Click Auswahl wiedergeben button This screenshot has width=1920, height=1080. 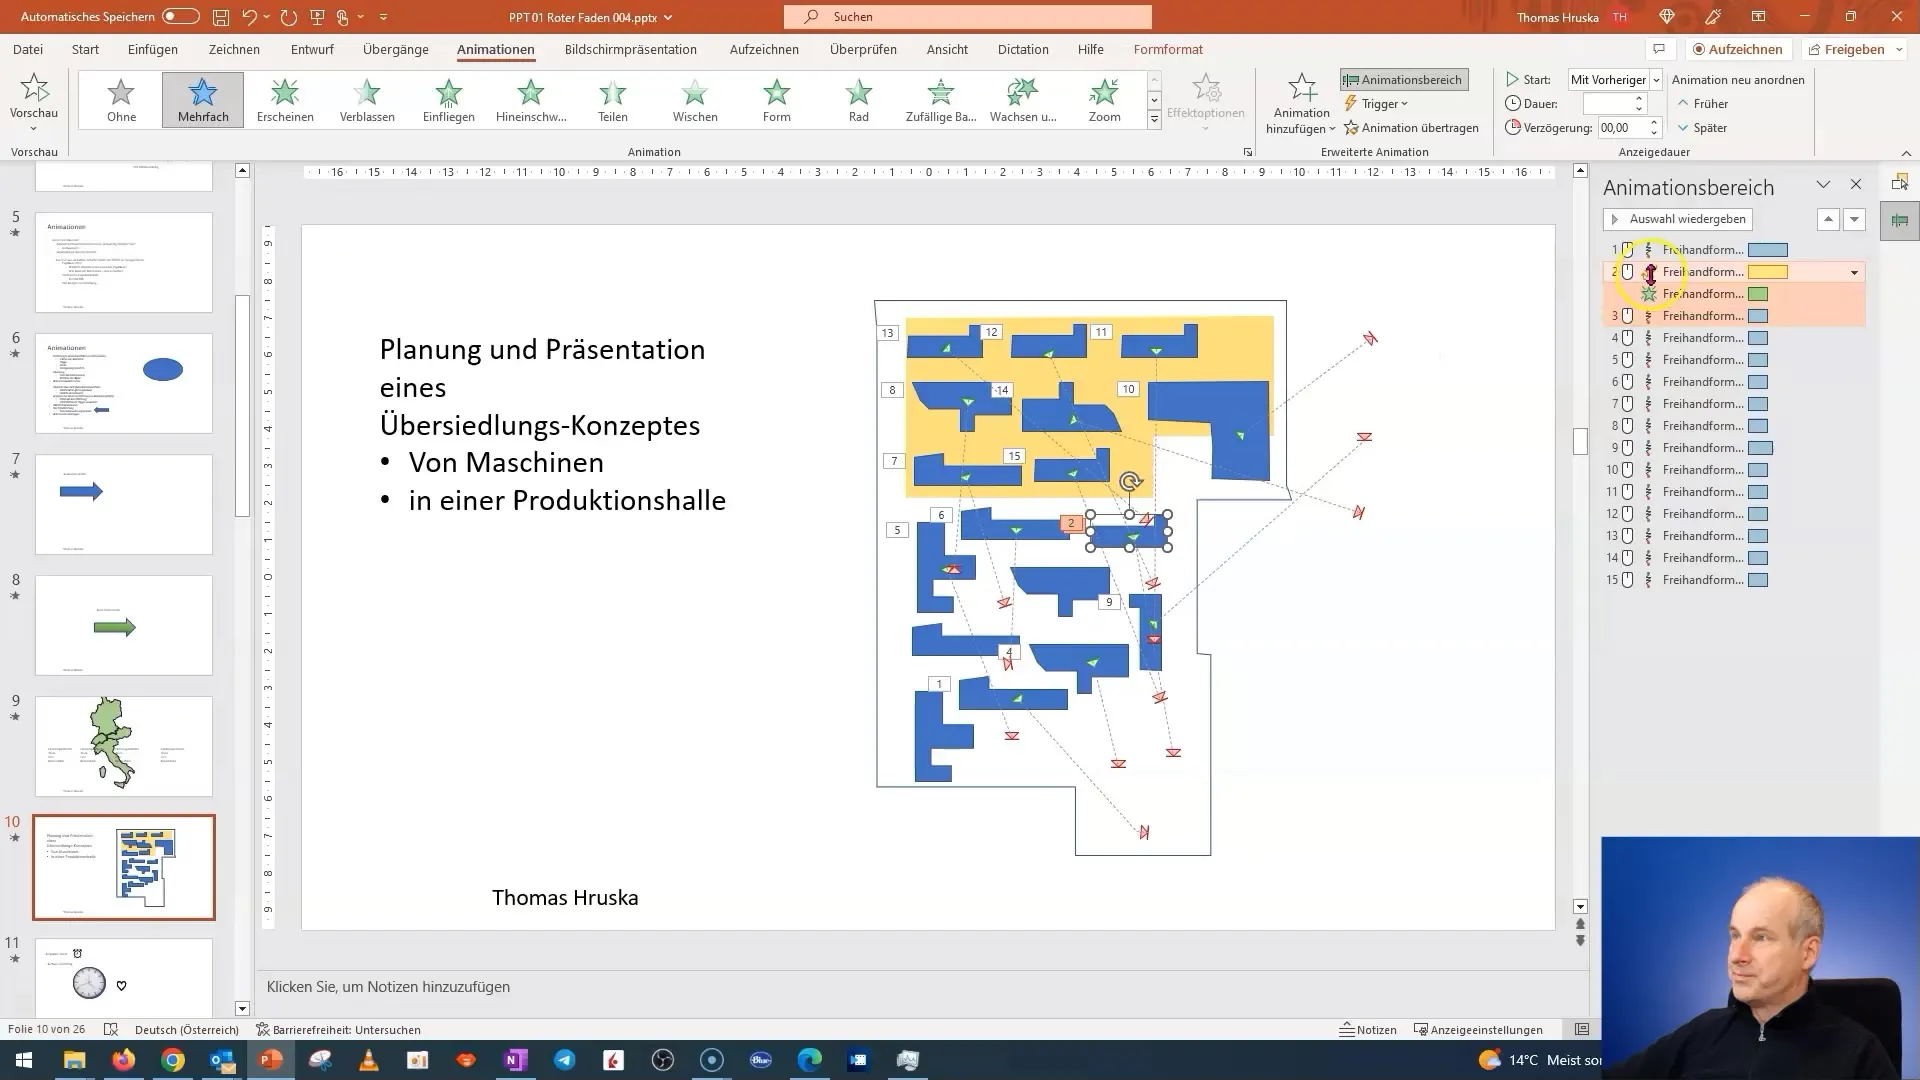[x=1677, y=219]
